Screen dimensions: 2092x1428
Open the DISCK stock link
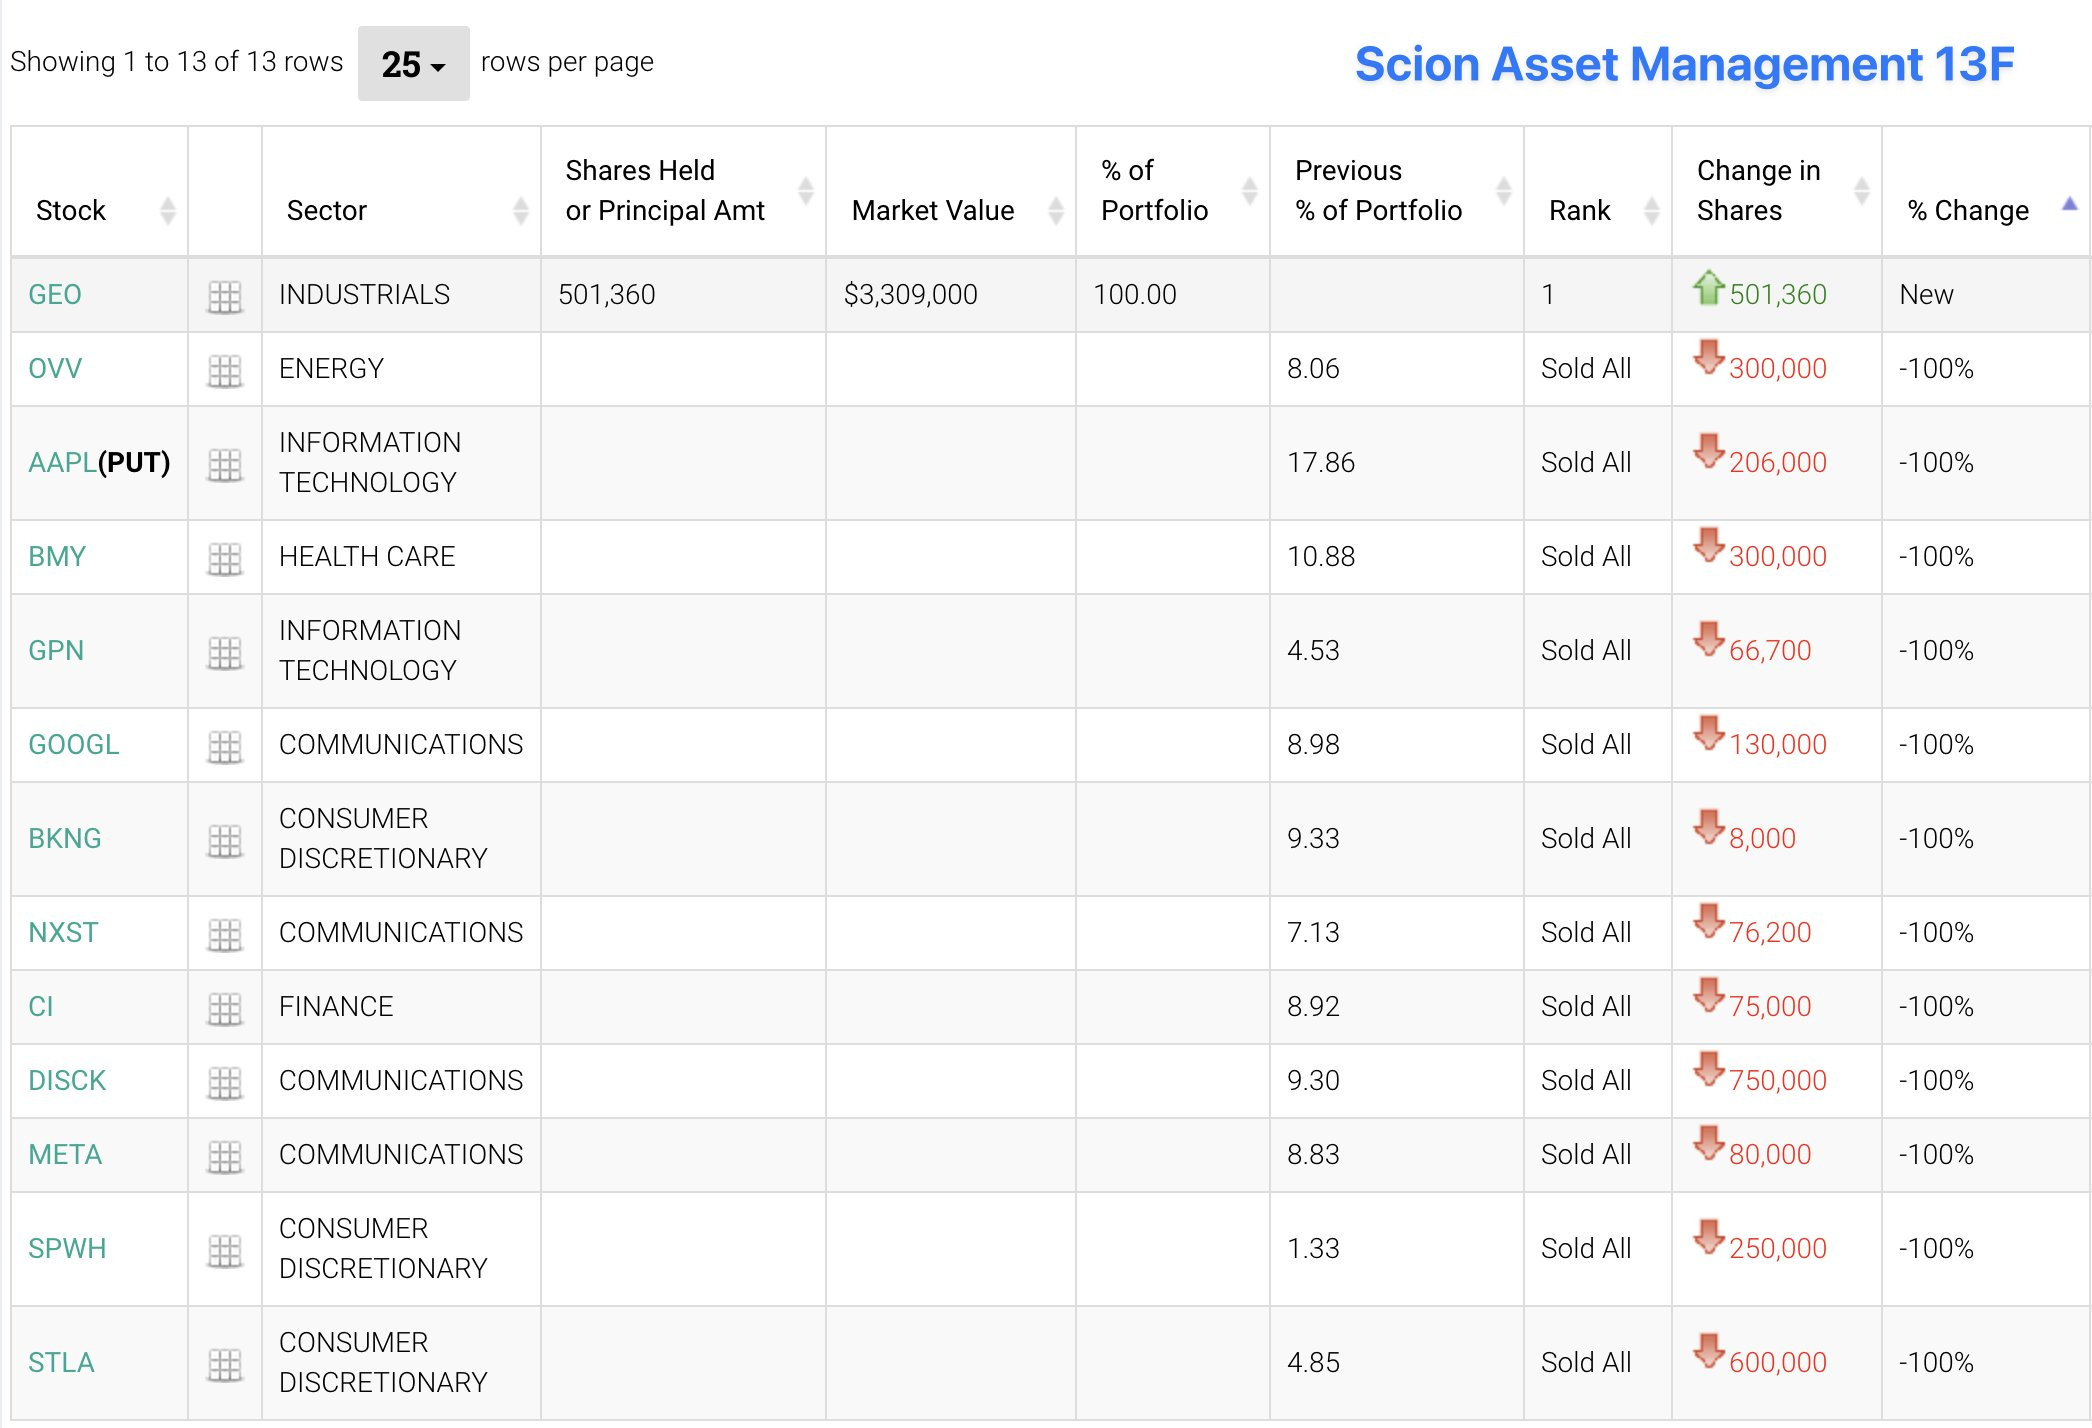pyautogui.click(x=67, y=1081)
